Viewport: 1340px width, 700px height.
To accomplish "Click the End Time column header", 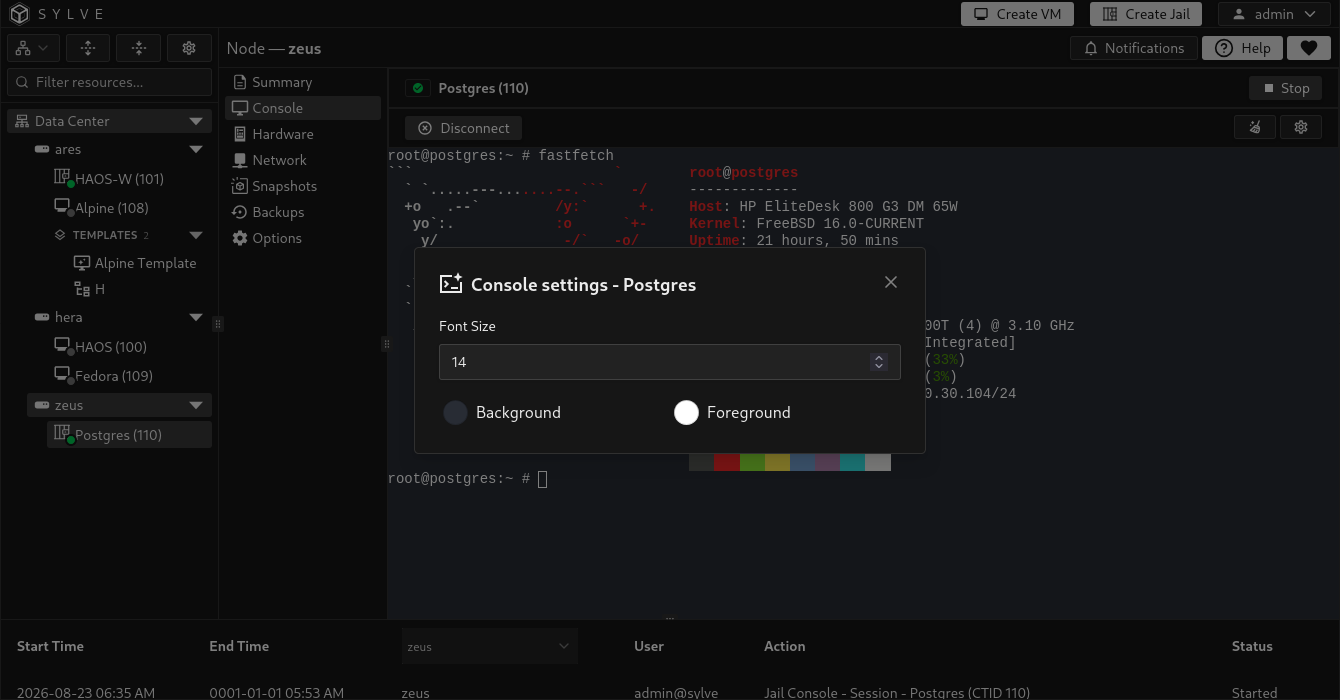I will (x=239, y=646).
